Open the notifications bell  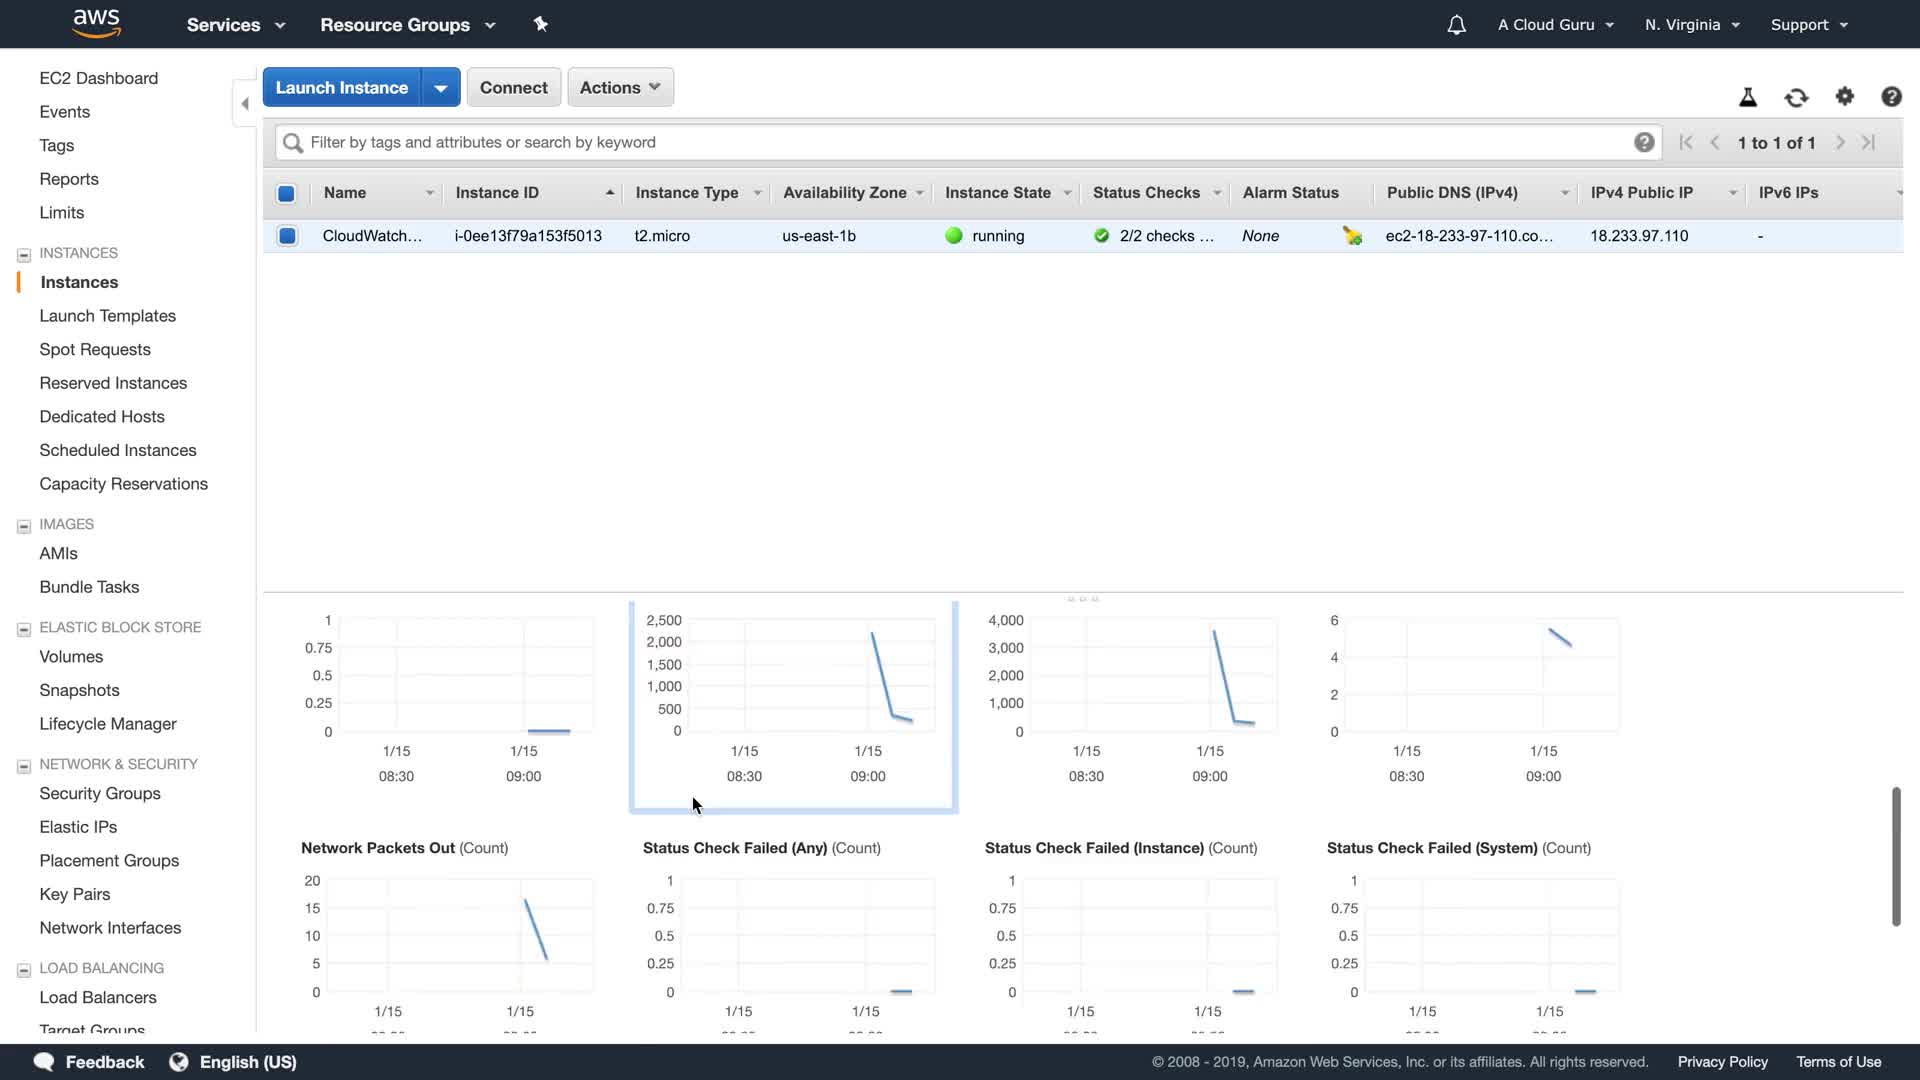[x=1456, y=25]
